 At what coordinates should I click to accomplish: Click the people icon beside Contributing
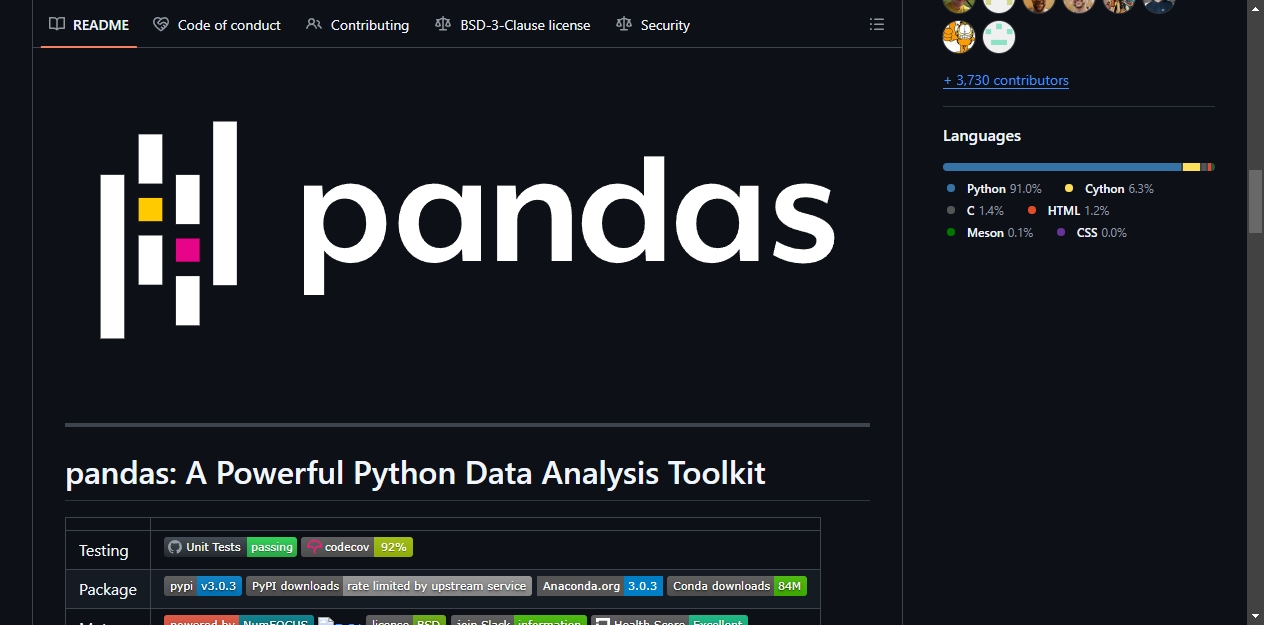(x=314, y=24)
